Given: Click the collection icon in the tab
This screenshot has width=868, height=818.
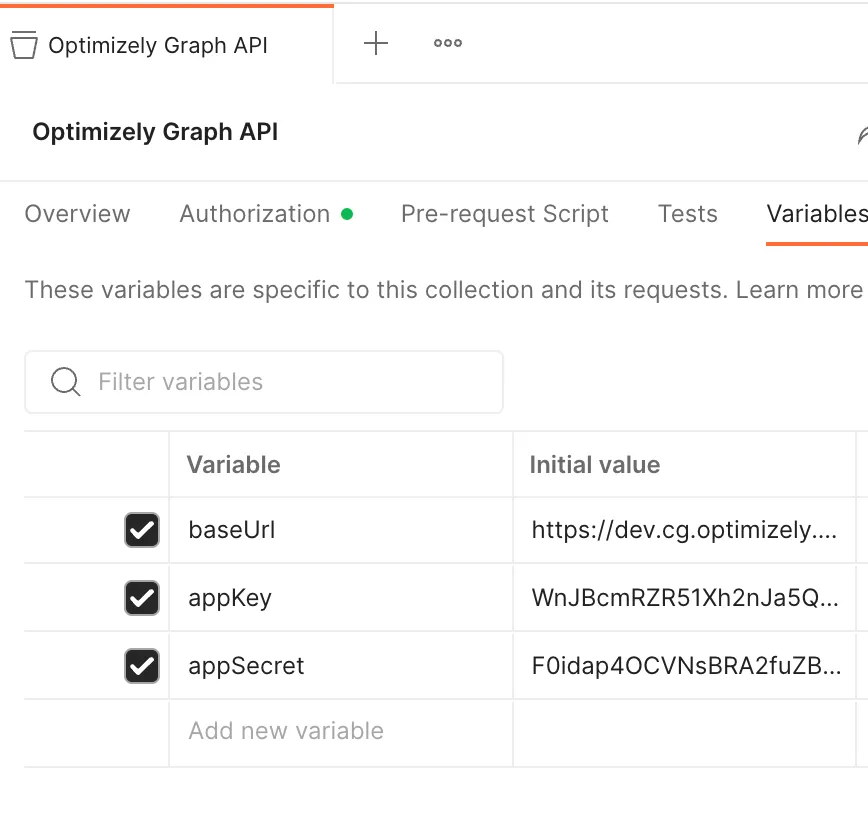Looking at the screenshot, I should click(24, 45).
